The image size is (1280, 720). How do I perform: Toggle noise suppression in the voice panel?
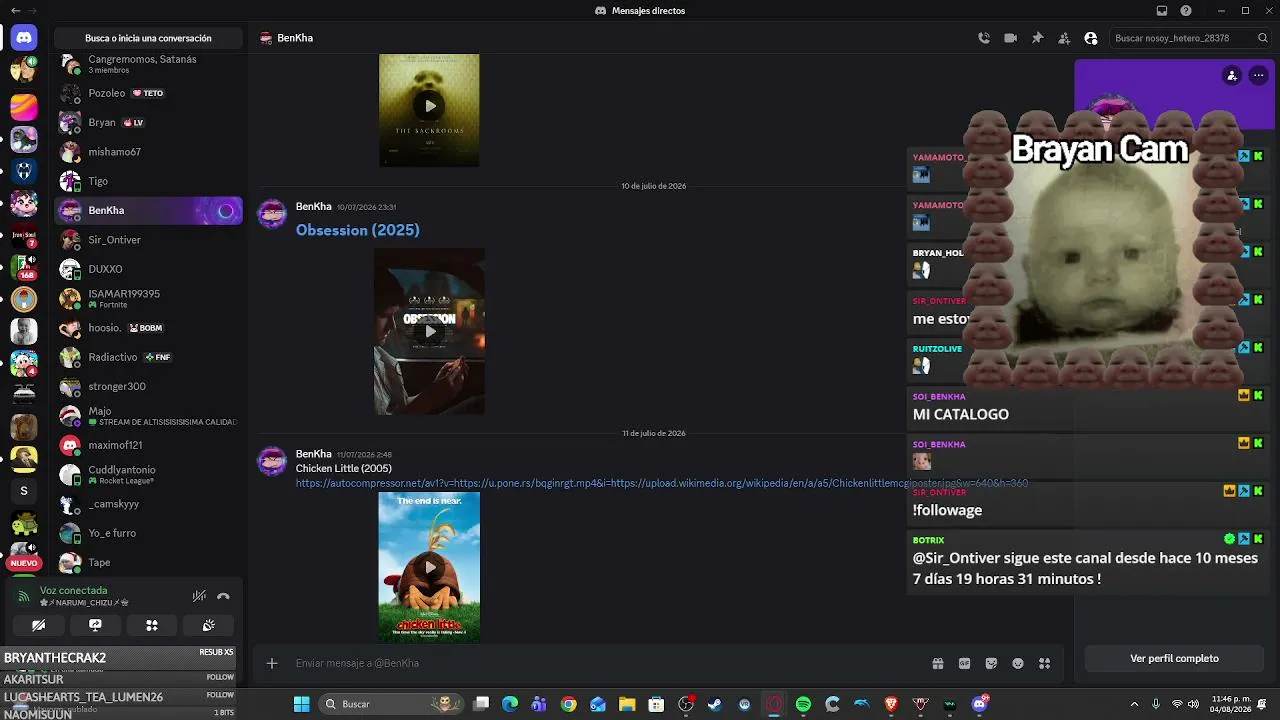[x=199, y=596]
